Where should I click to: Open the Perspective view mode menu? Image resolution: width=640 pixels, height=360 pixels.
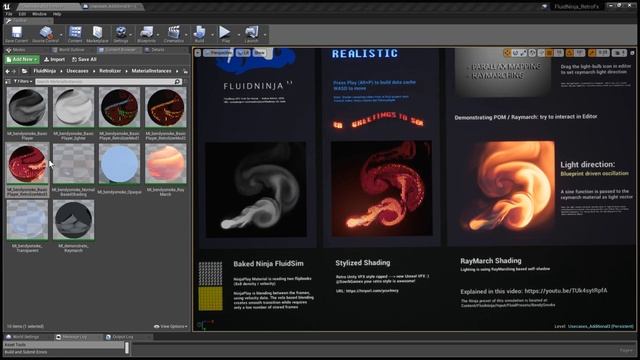click(218, 53)
